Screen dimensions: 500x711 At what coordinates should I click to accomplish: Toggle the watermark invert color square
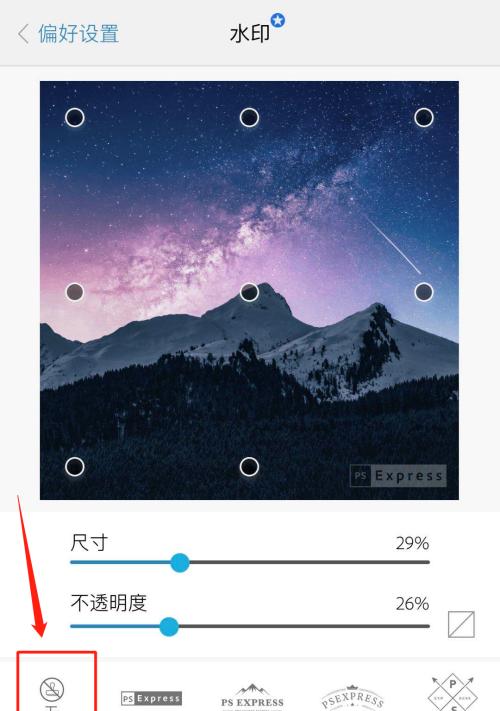[x=461, y=624]
